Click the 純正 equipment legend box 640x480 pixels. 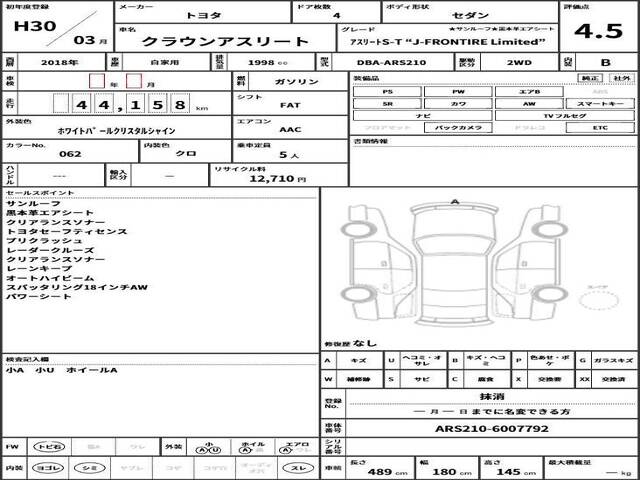click(x=590, y=78)
